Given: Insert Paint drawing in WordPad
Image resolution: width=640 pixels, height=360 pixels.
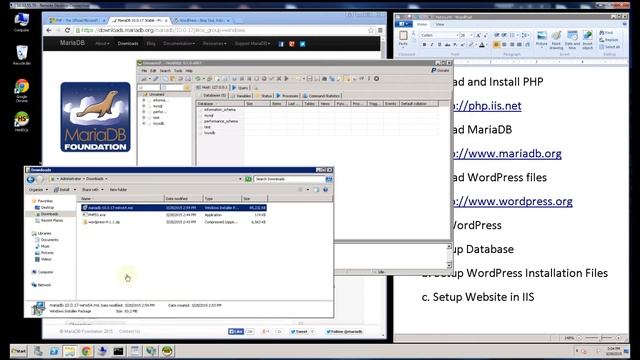Looking at the screenshot, I should pos(556,40).
